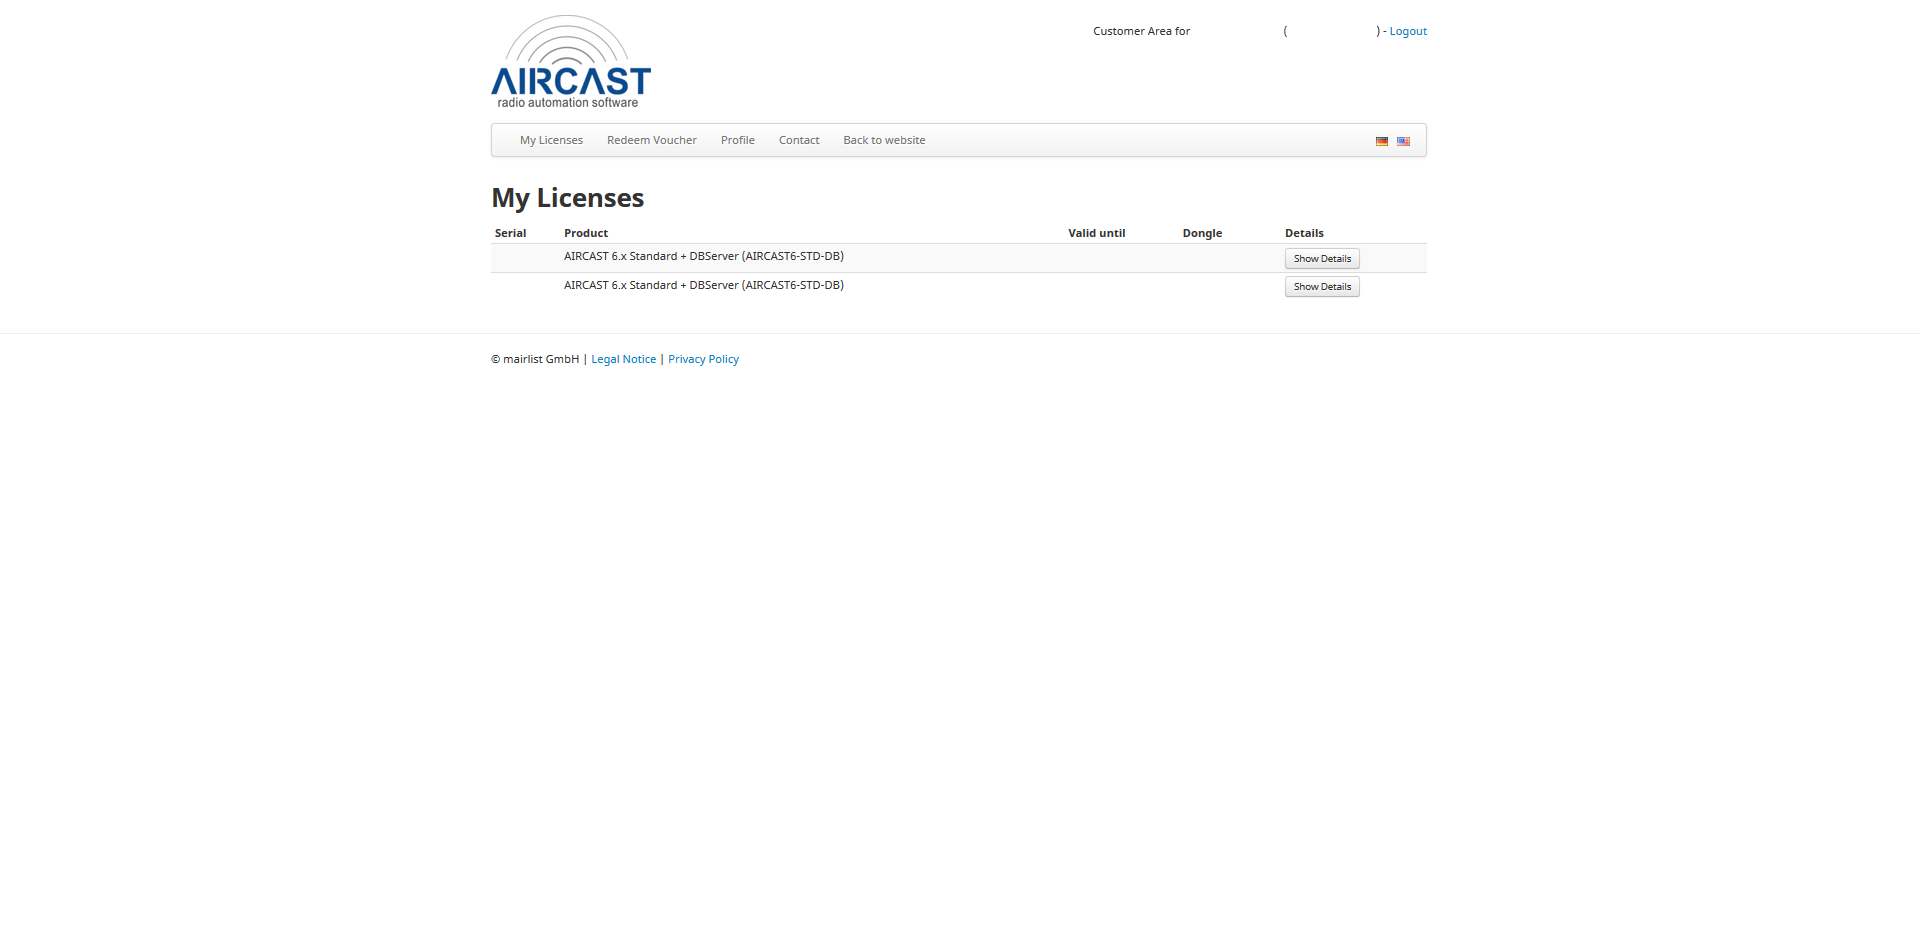Select the second AIRCAST 6.x Standard product entry
Screen dimensions: 1919x943
tap(703, 286)
